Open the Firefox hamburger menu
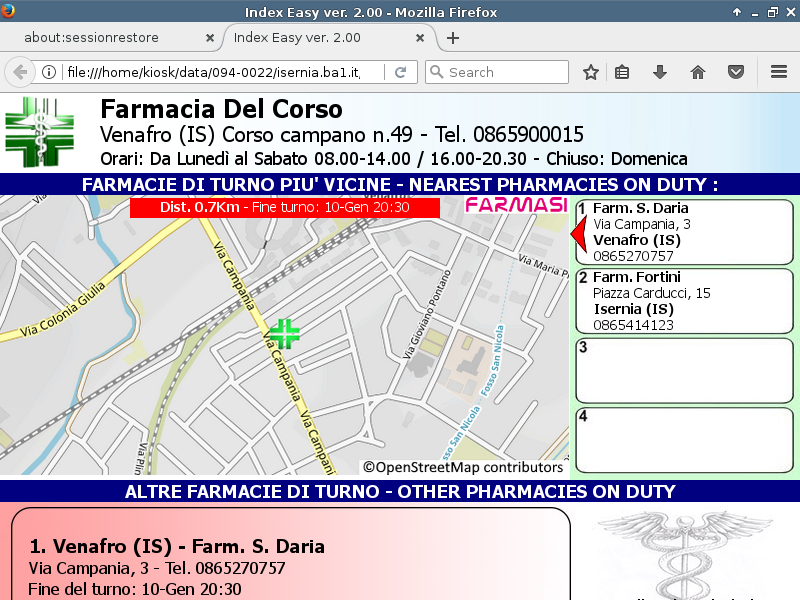800x600 pixels. (x=779, y=72)
